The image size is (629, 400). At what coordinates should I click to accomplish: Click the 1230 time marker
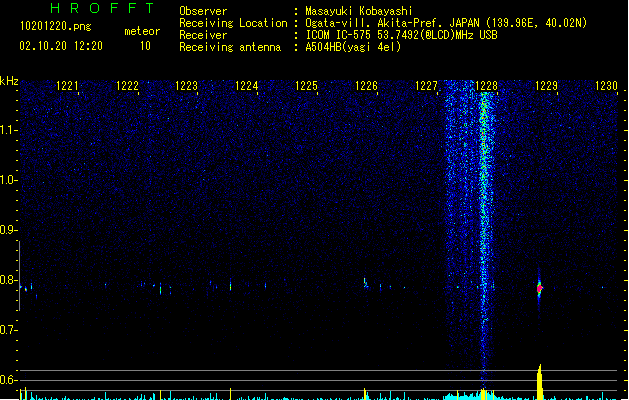[606, 86]
